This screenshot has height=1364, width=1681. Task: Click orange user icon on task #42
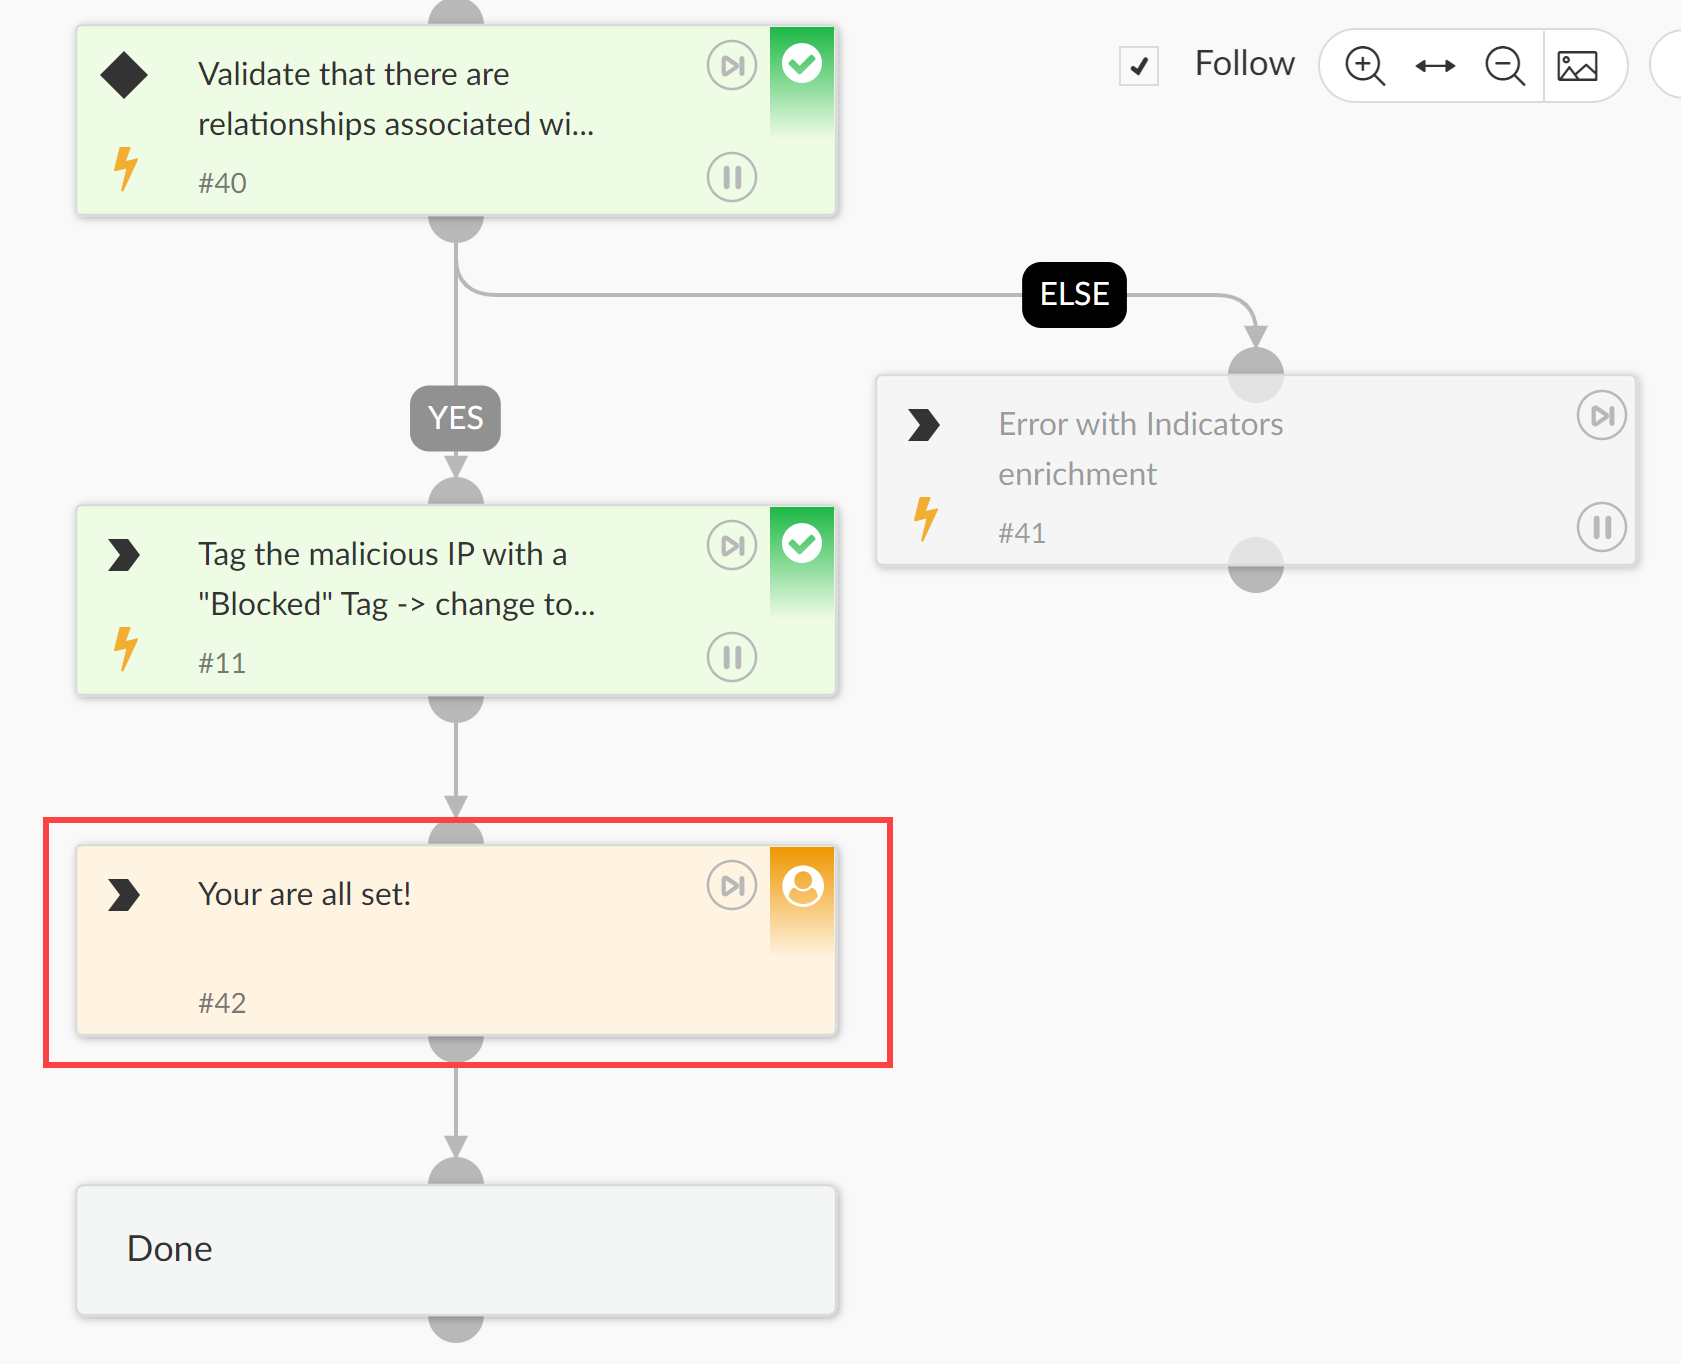tap(802, 886)
